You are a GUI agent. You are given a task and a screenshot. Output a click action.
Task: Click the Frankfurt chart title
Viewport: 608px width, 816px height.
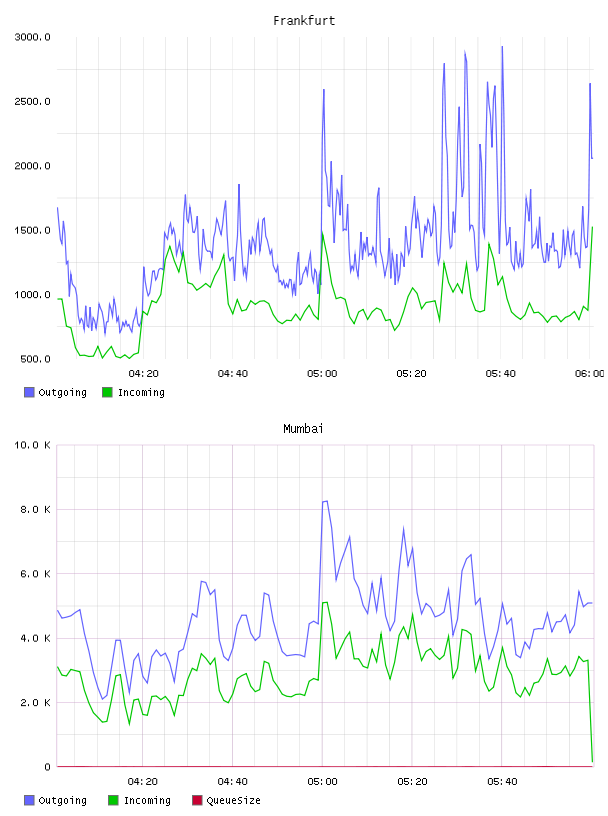pyautogui.click(x=304, y=21)
